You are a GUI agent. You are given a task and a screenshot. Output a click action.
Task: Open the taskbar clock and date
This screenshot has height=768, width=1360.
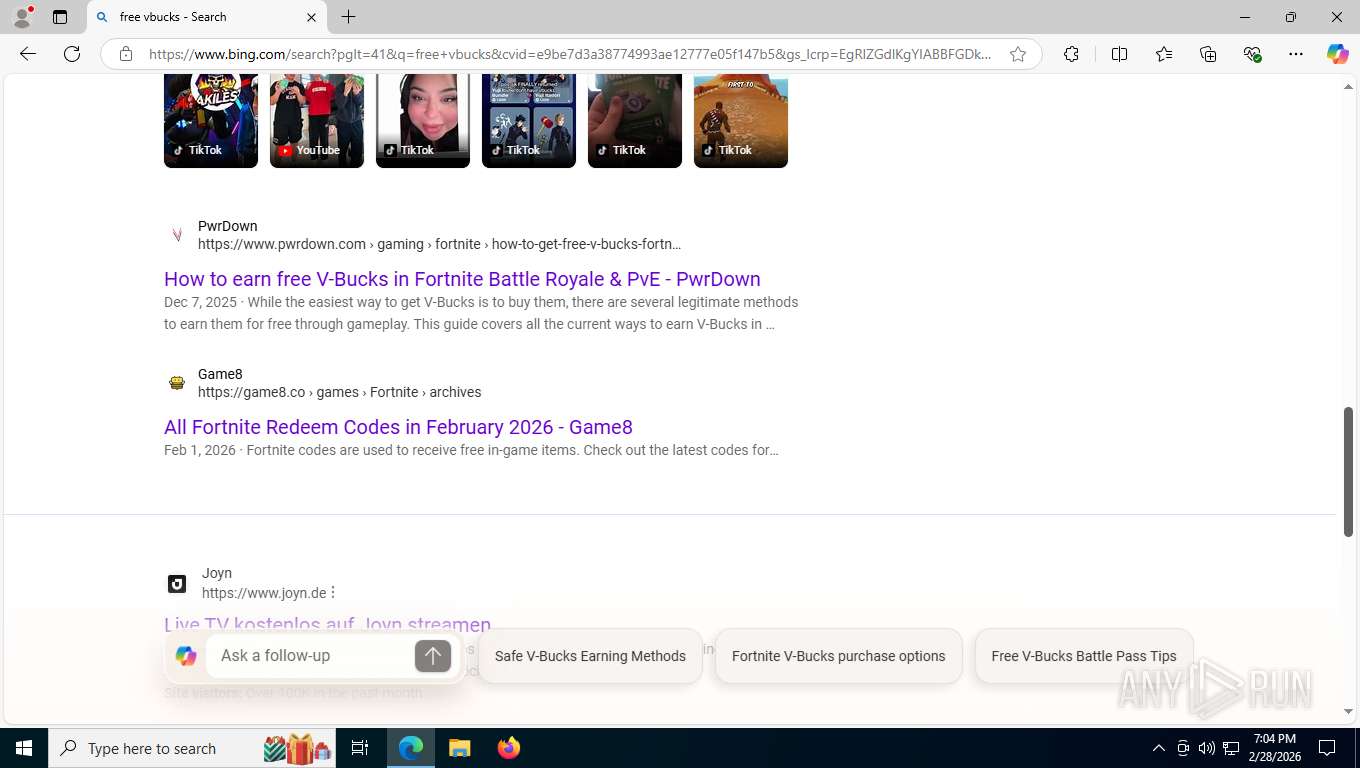coord(1274,748)
